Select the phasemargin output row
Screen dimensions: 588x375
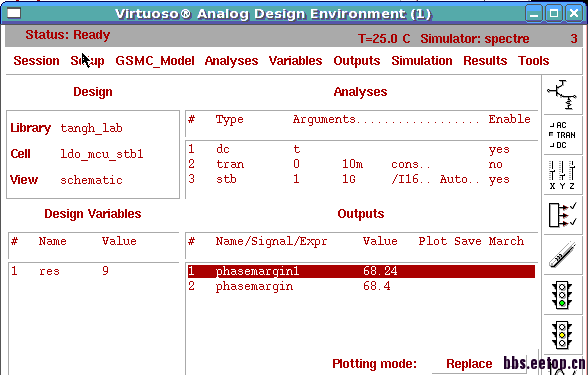pyautogui.click(x=362, y=286)
